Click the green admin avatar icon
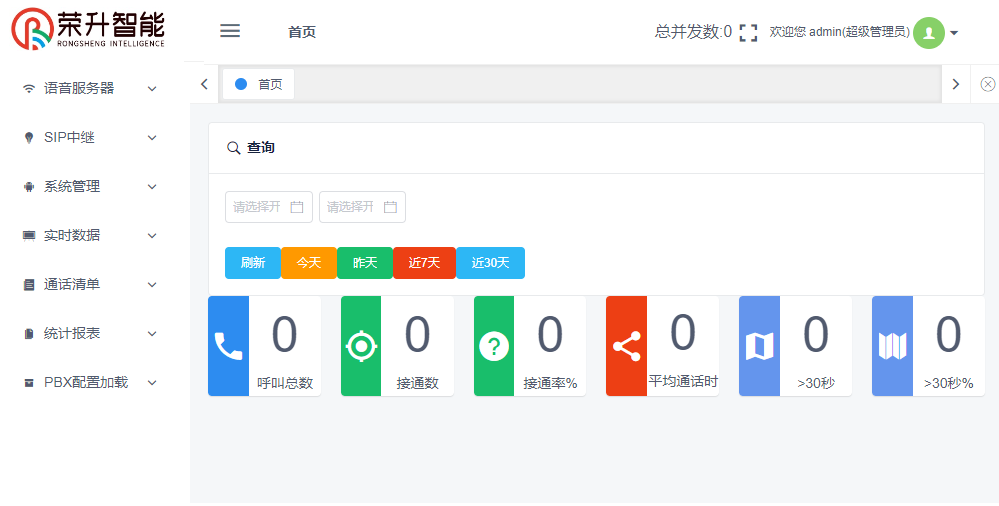This screenshot has height=506, width=999. click(929, 33)
